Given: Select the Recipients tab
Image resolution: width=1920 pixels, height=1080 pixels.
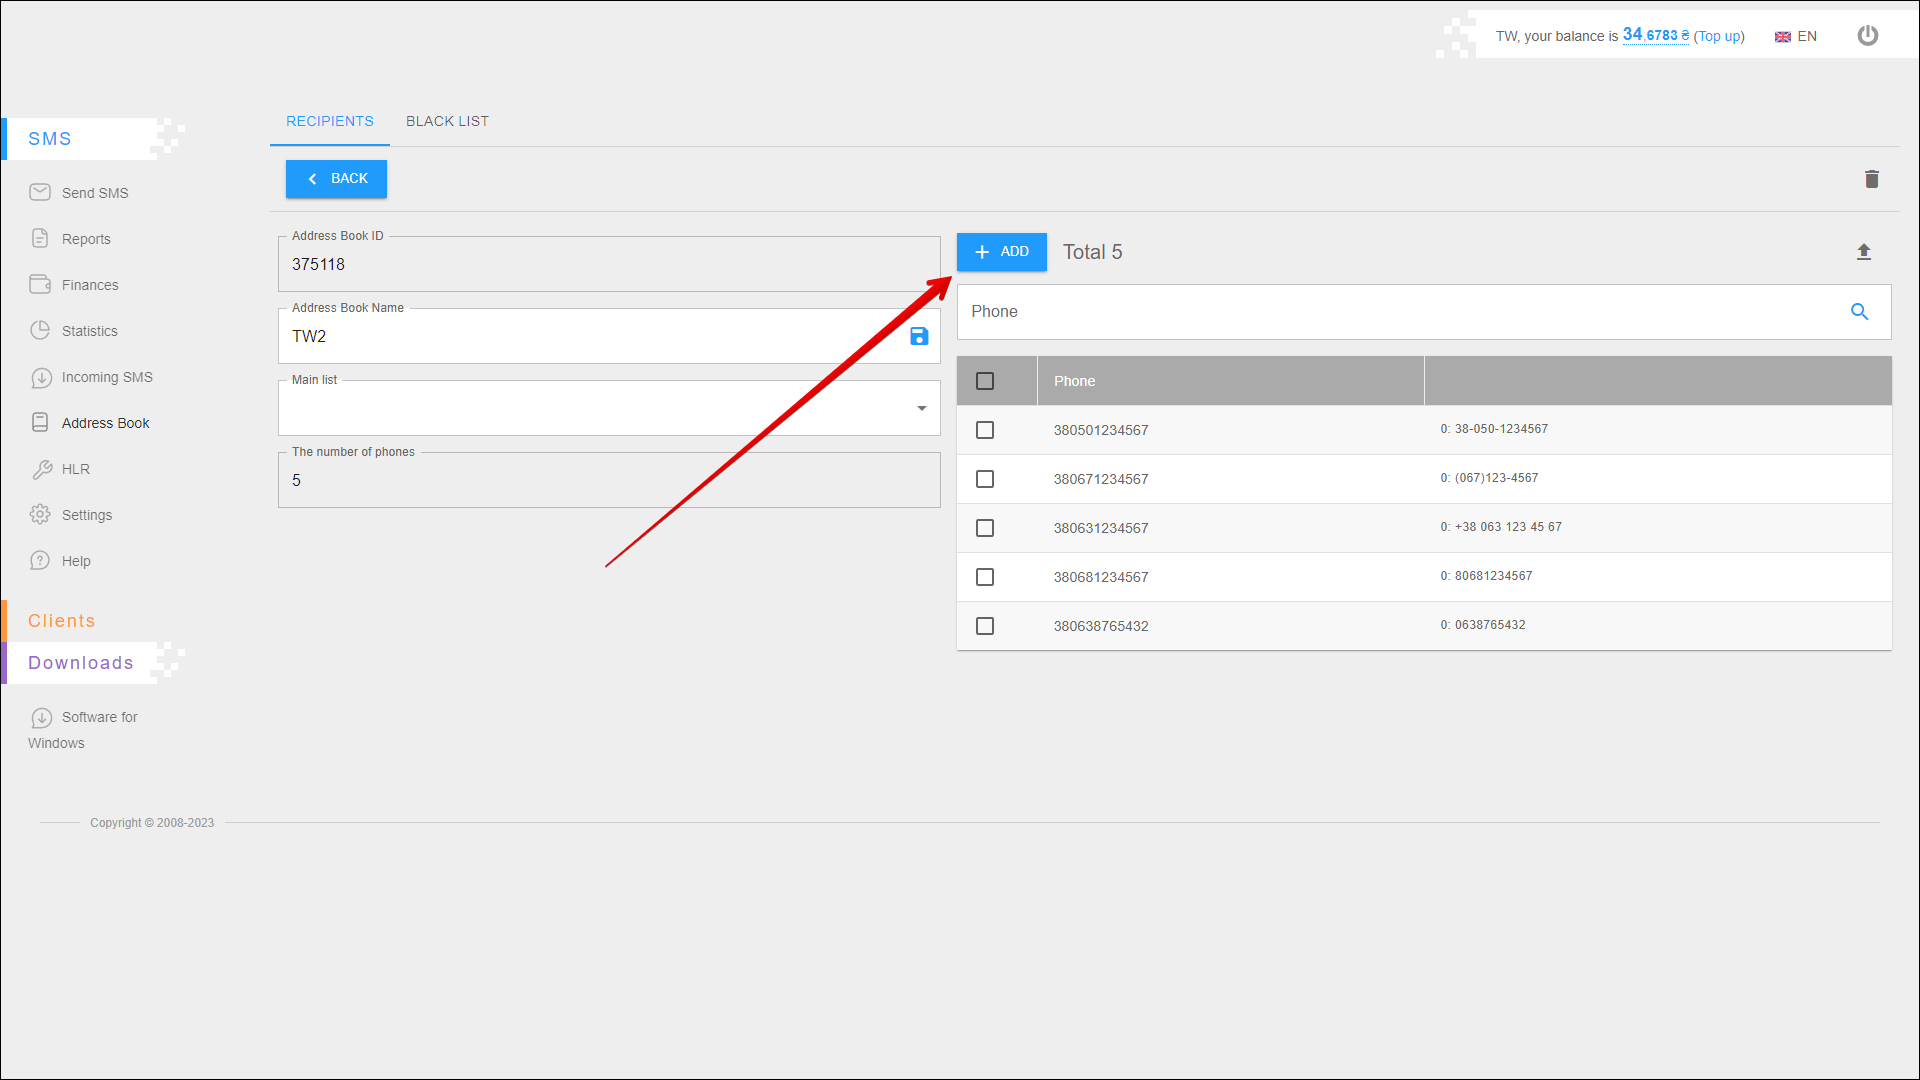Looking at the screenshot, I should (x=329, y=121).
